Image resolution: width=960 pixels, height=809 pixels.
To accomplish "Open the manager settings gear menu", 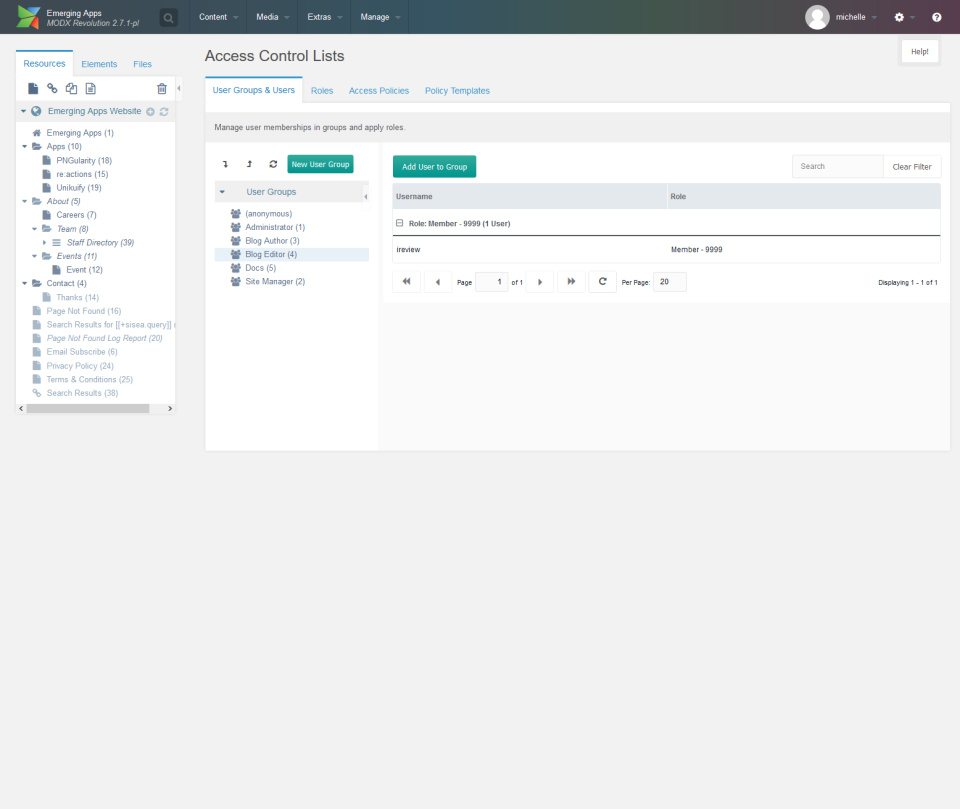I will pyautogui.click(x=898, y=17).
